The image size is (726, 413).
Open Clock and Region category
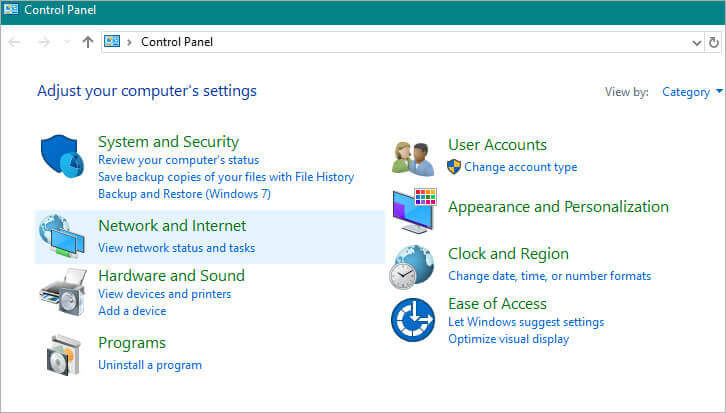click(508, 254)
